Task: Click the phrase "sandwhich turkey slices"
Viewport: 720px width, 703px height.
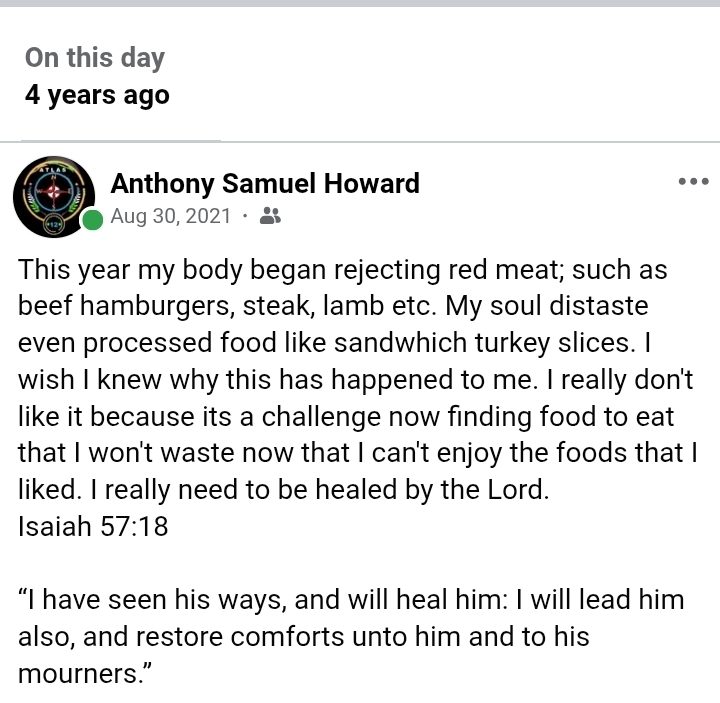Action: point(474,343)
